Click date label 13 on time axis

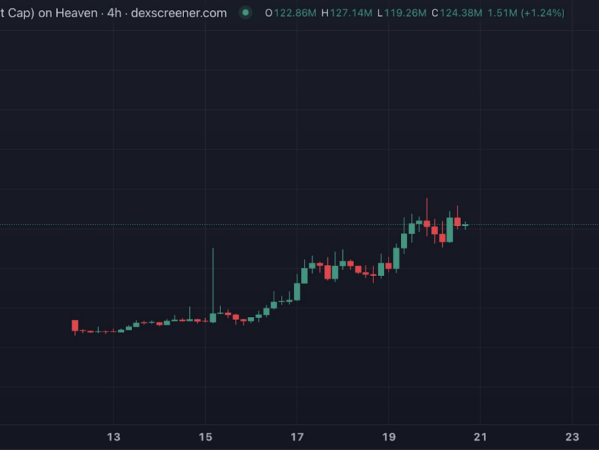coord(113,437)
